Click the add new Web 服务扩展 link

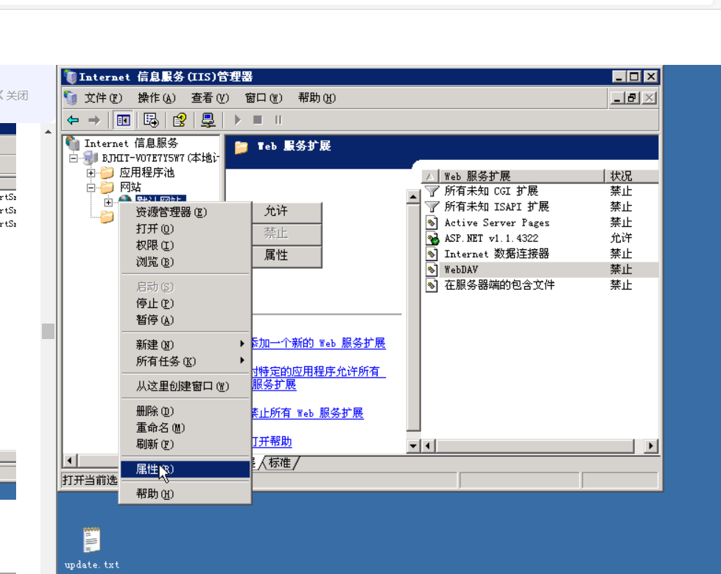[319, 343]
